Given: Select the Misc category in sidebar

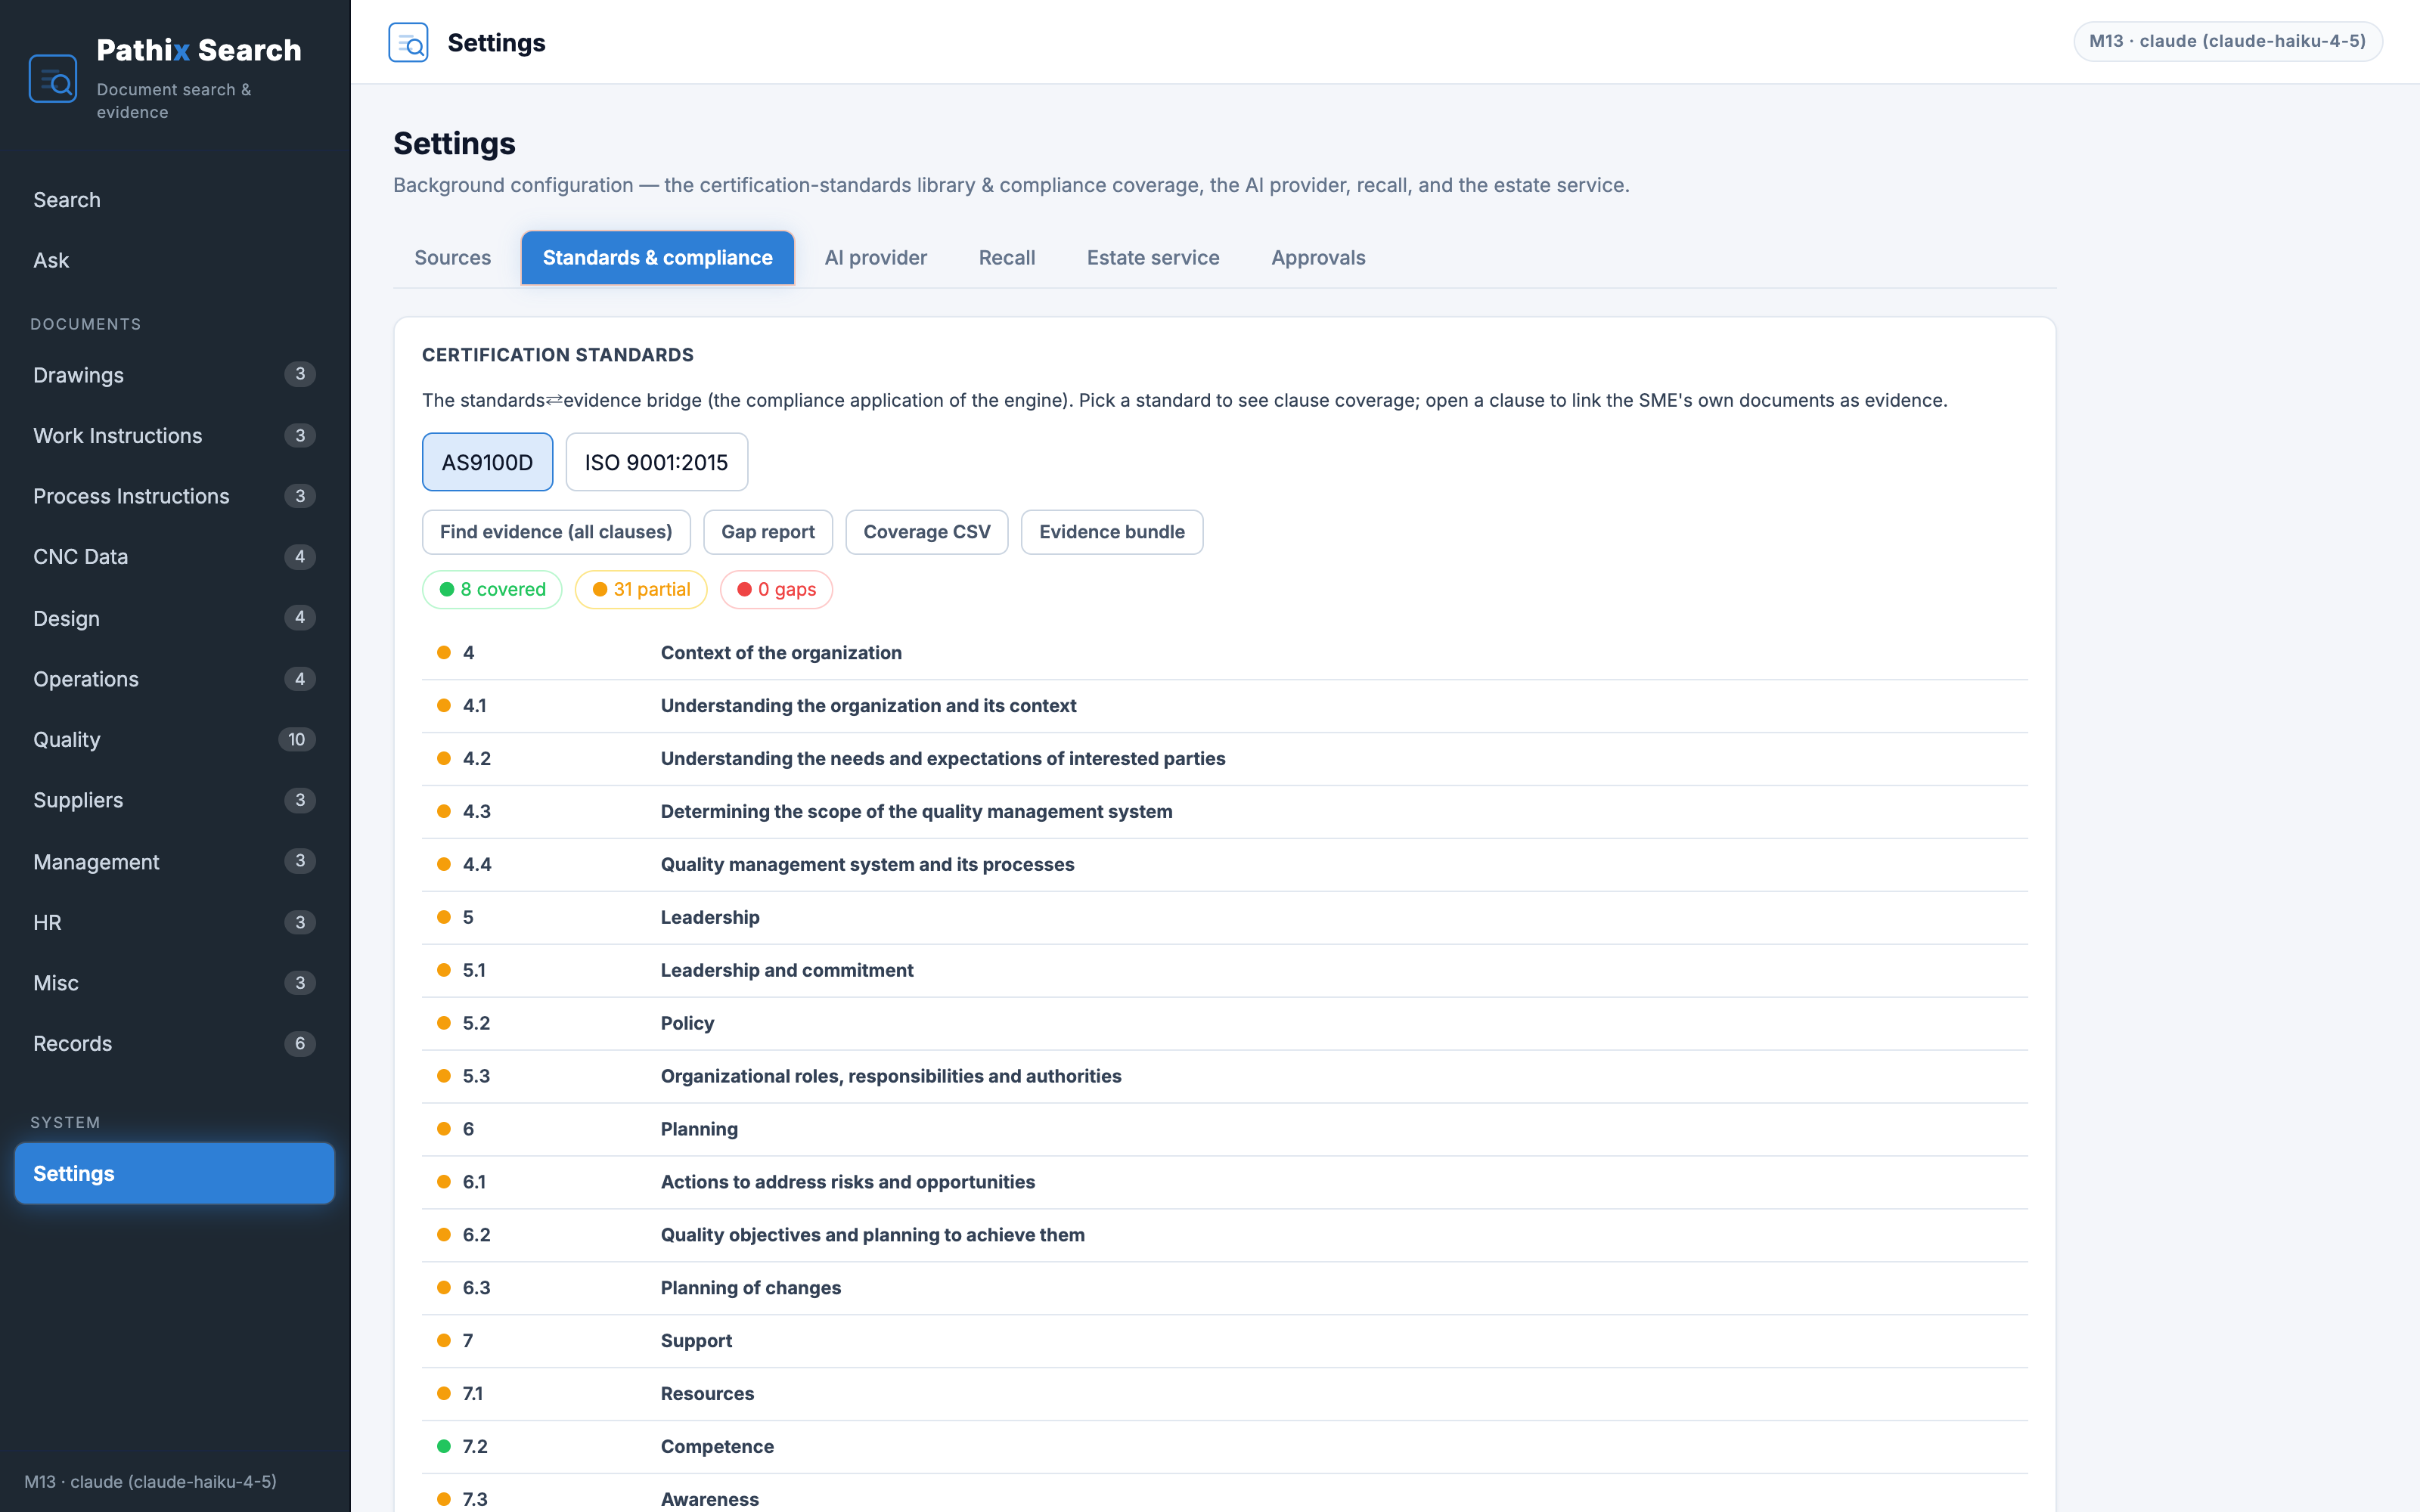Looking at the screenshot, I should pyautogui.click(x=175, y=983).
